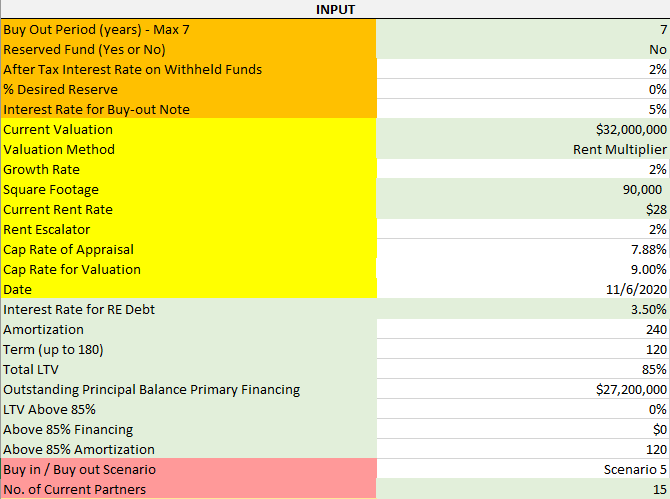Select the Amortization value cell showing 240
This screenshot has width=670, height=499.
tap(523, 329)
